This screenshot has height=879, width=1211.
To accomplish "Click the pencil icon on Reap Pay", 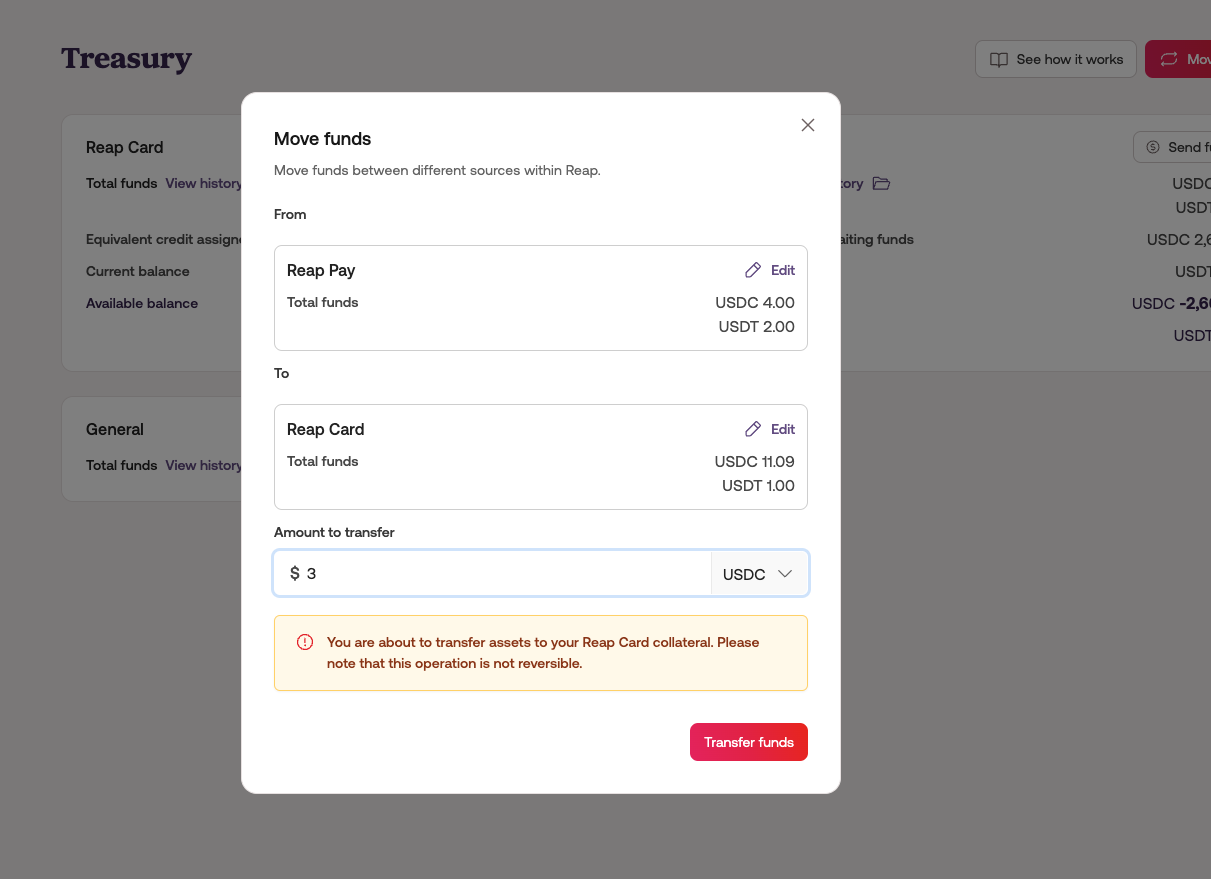I will (753, 270).
